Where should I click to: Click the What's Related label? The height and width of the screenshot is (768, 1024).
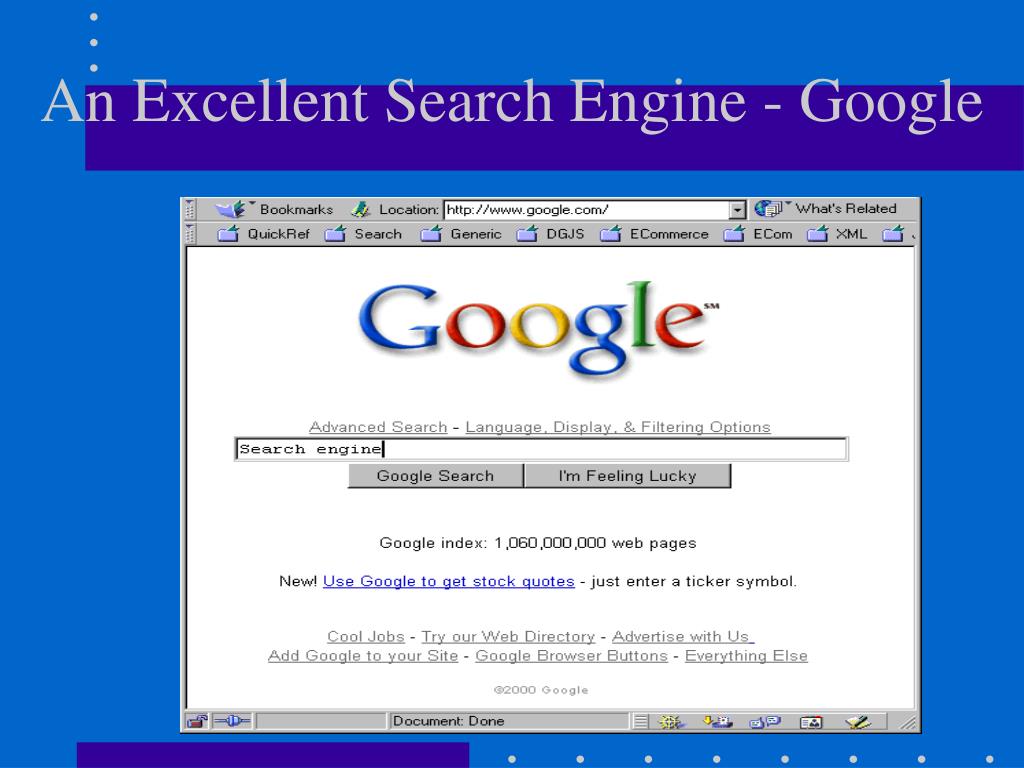pos(846,208)
